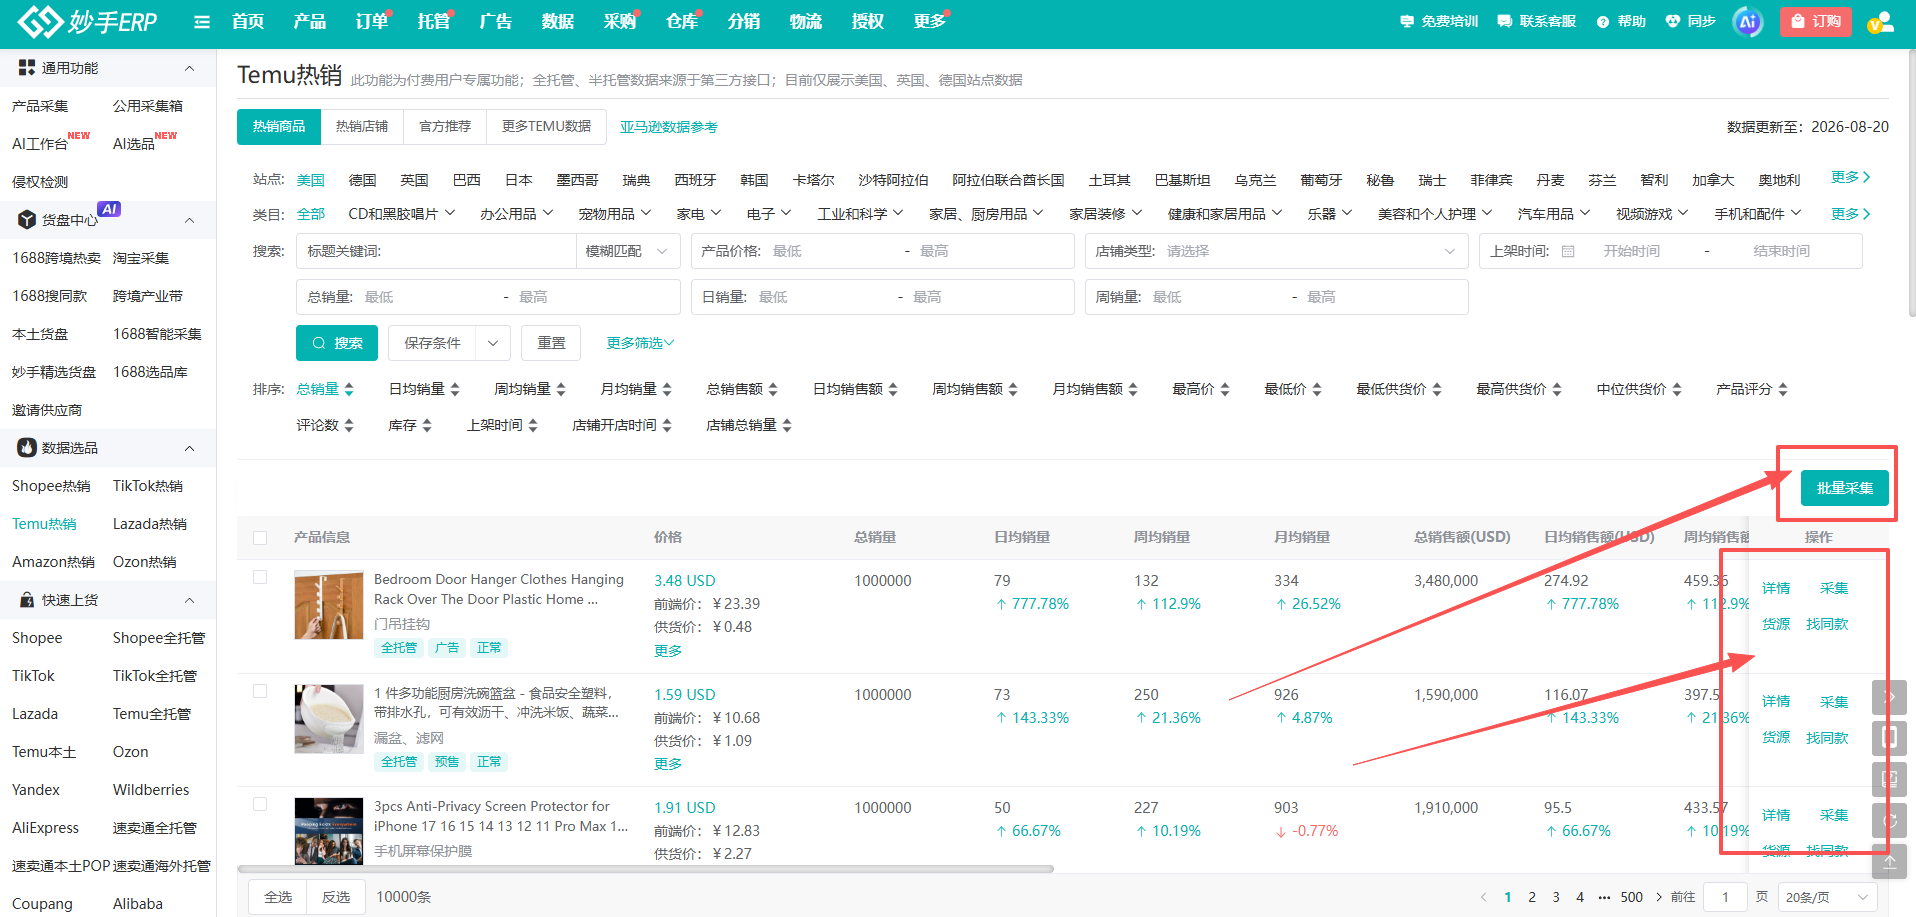Image resolution: width=1916 pixels, height=917 pixels.
Task: Open the 产品 top menu
Action: point(310,22)
